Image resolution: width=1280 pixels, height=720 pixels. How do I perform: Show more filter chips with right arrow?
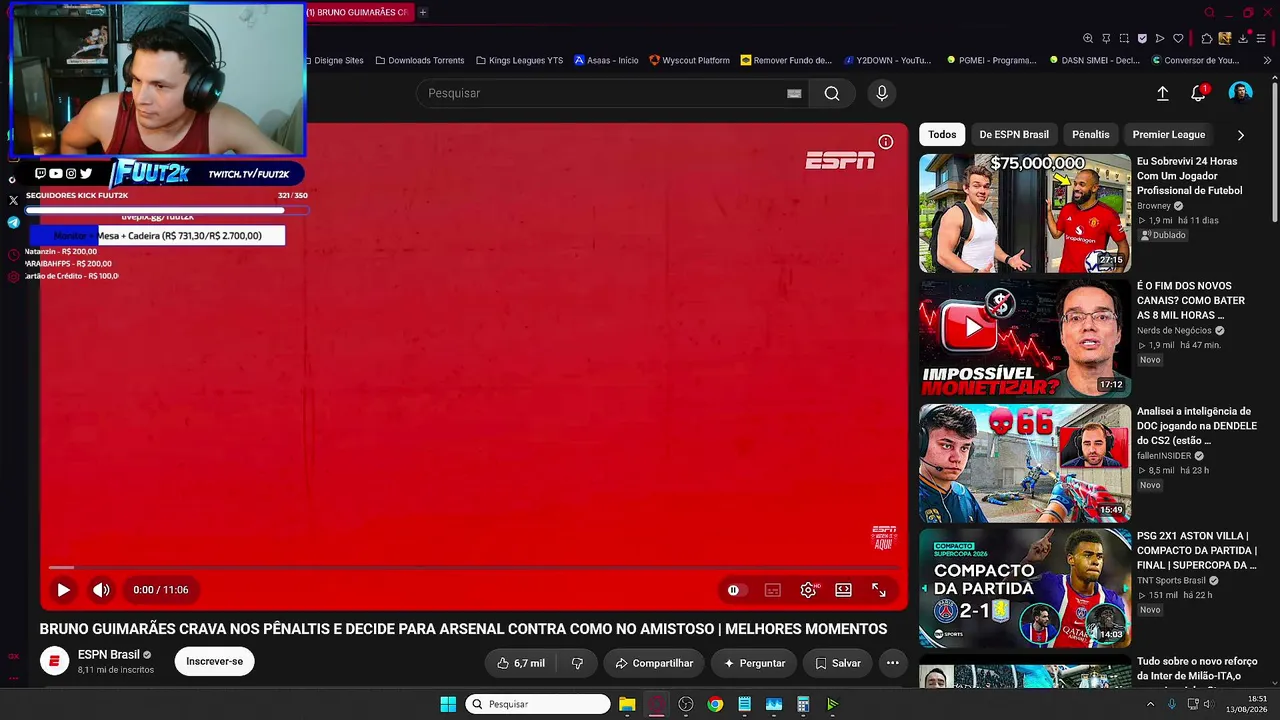click(x=1241, y=135)
